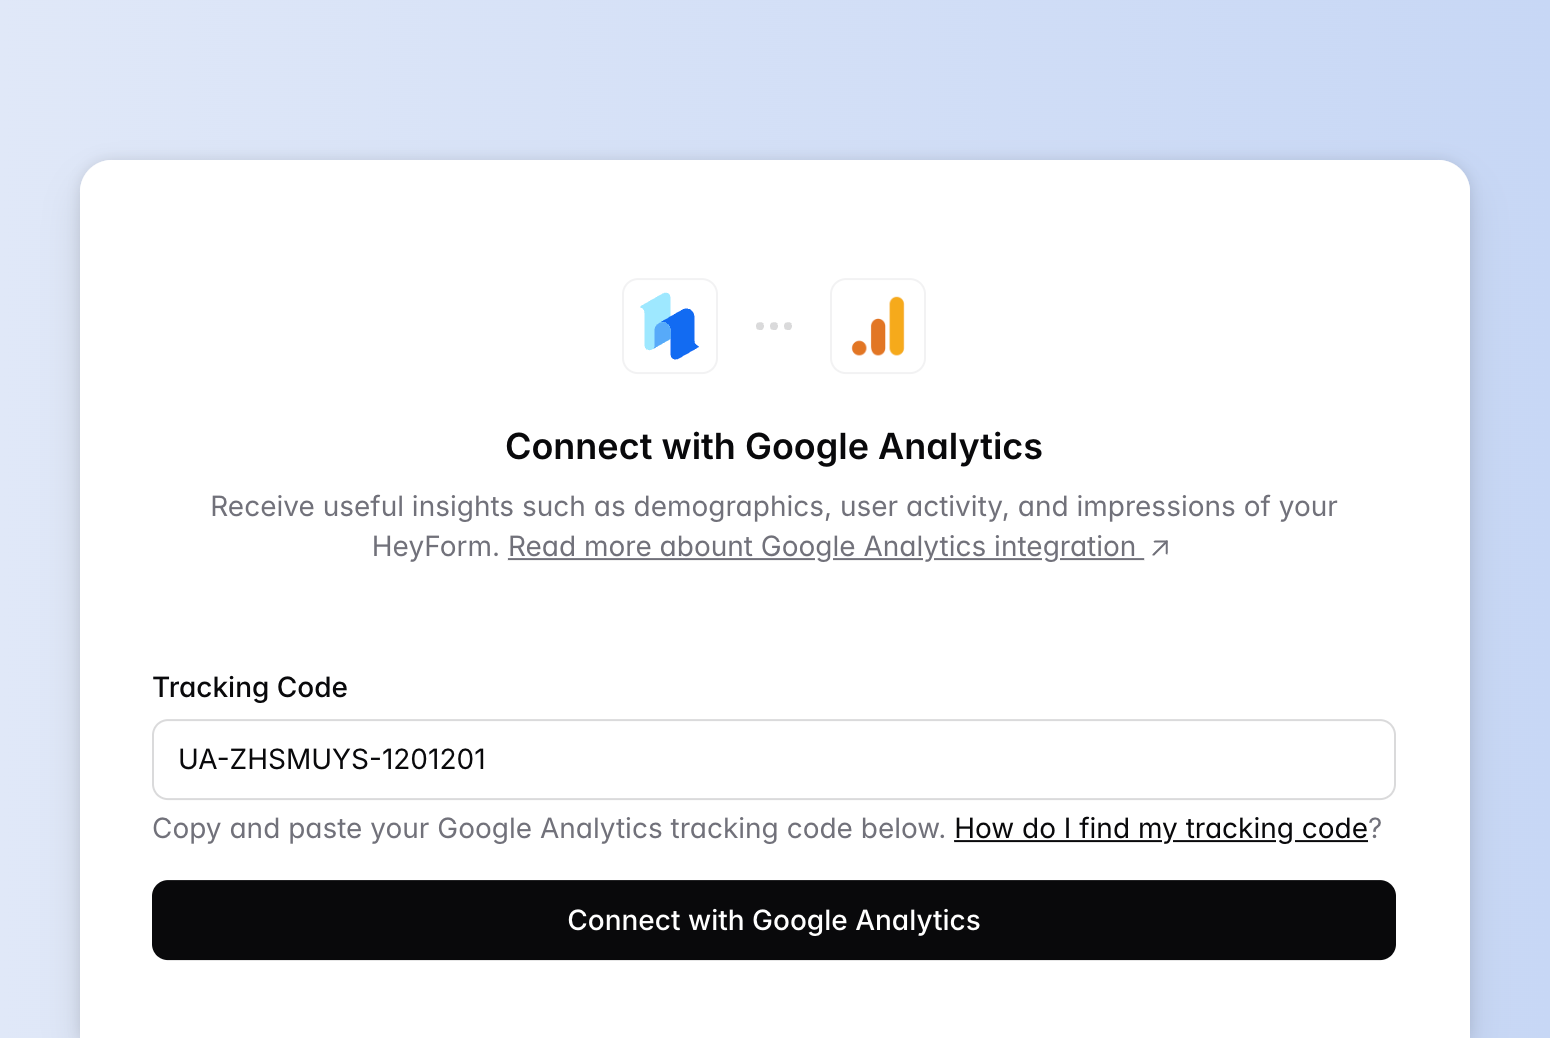
Task: Click the external link arrow after the integration link
Action: [x=1160, y=547]
